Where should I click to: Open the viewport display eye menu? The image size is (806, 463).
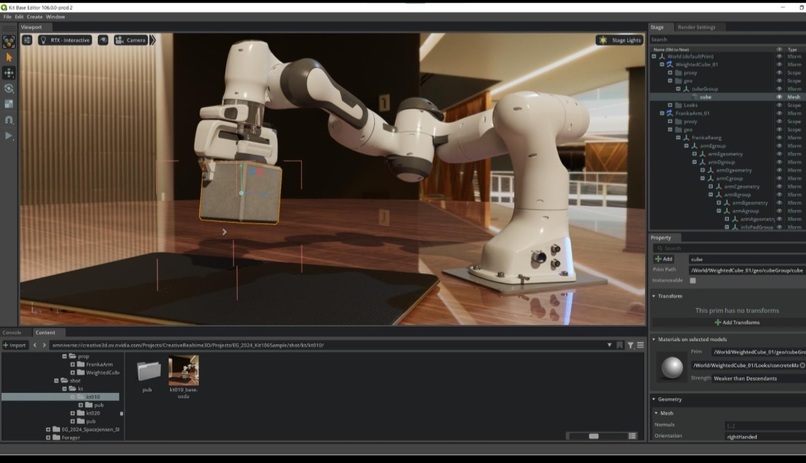pyautogui.click(x=103, y=40)
